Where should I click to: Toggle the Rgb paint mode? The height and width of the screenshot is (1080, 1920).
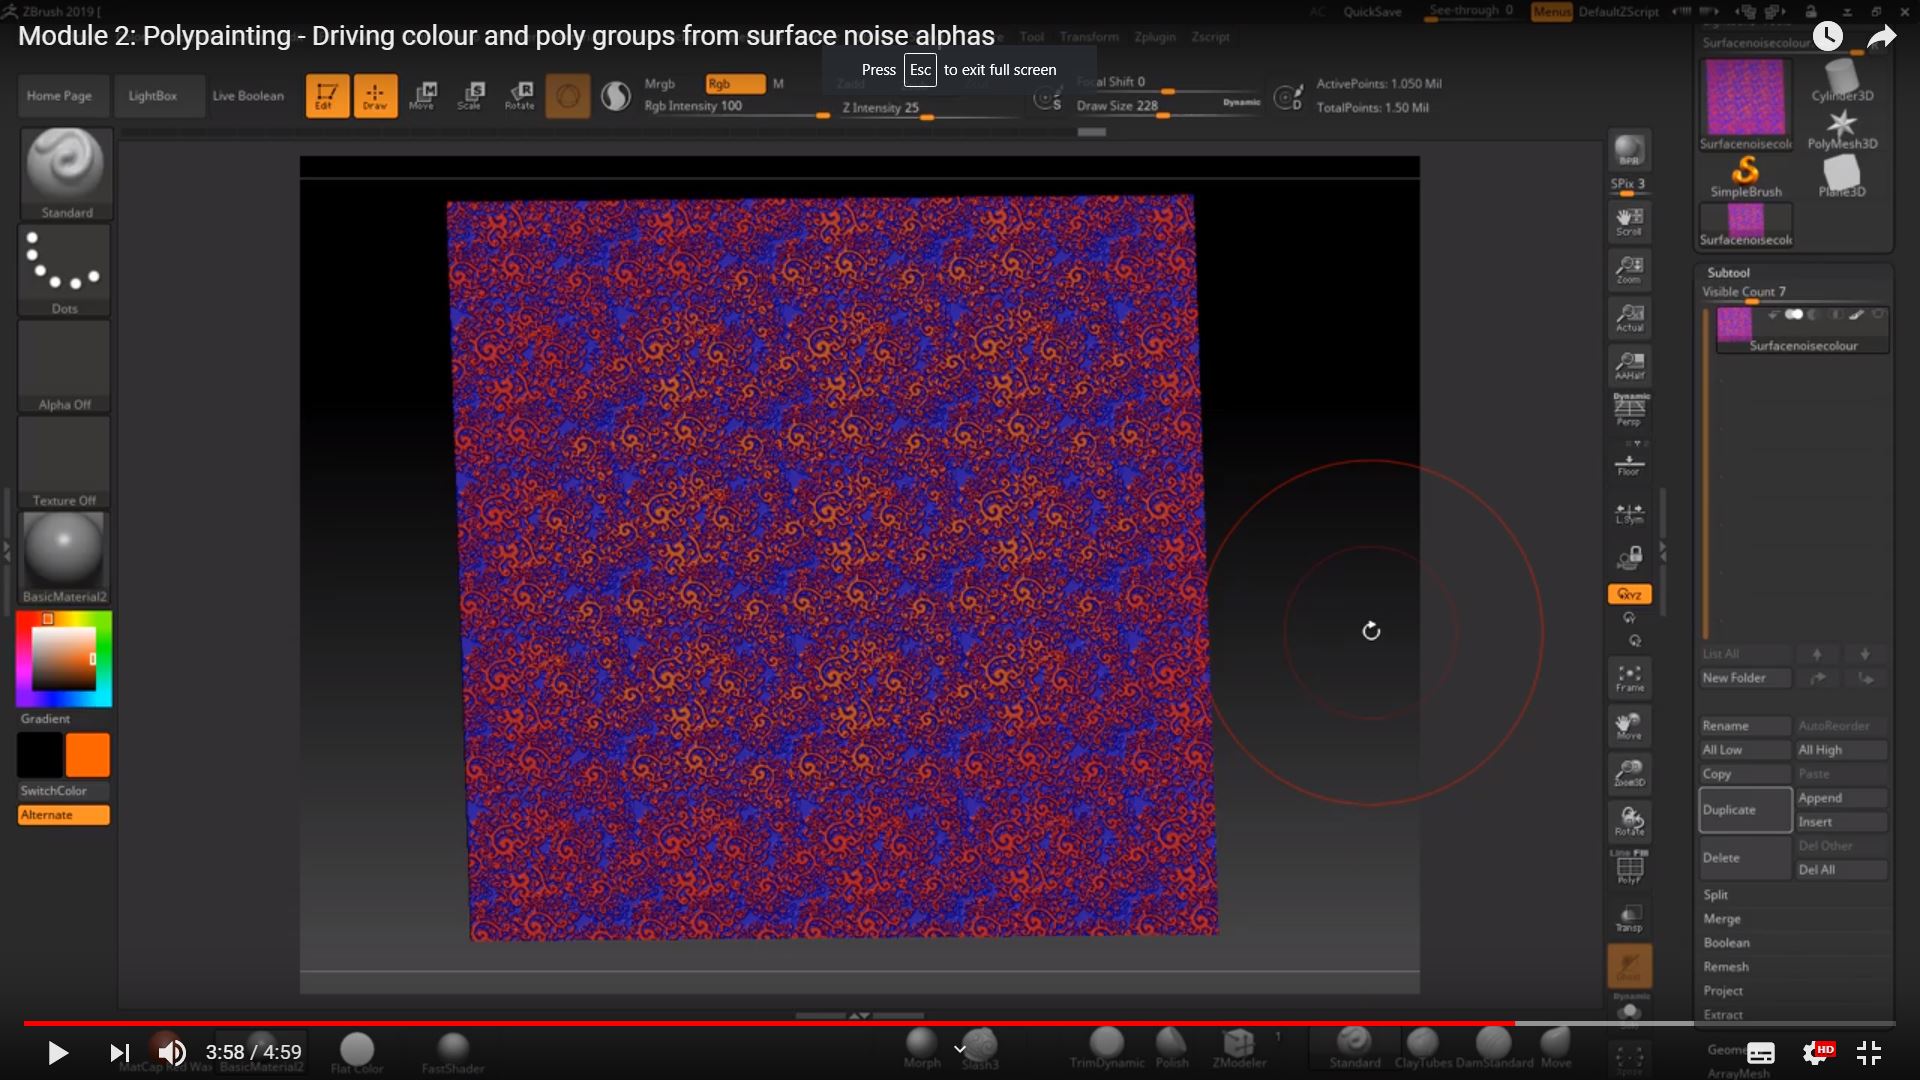[x=735, y=84]
